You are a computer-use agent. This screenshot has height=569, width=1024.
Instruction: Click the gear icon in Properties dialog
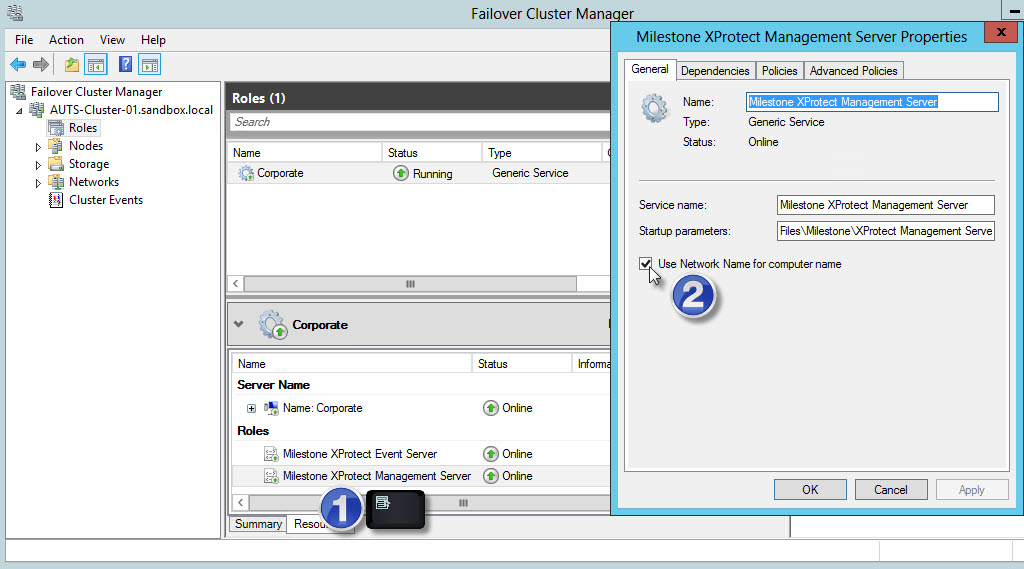click(x=654, y=108)
